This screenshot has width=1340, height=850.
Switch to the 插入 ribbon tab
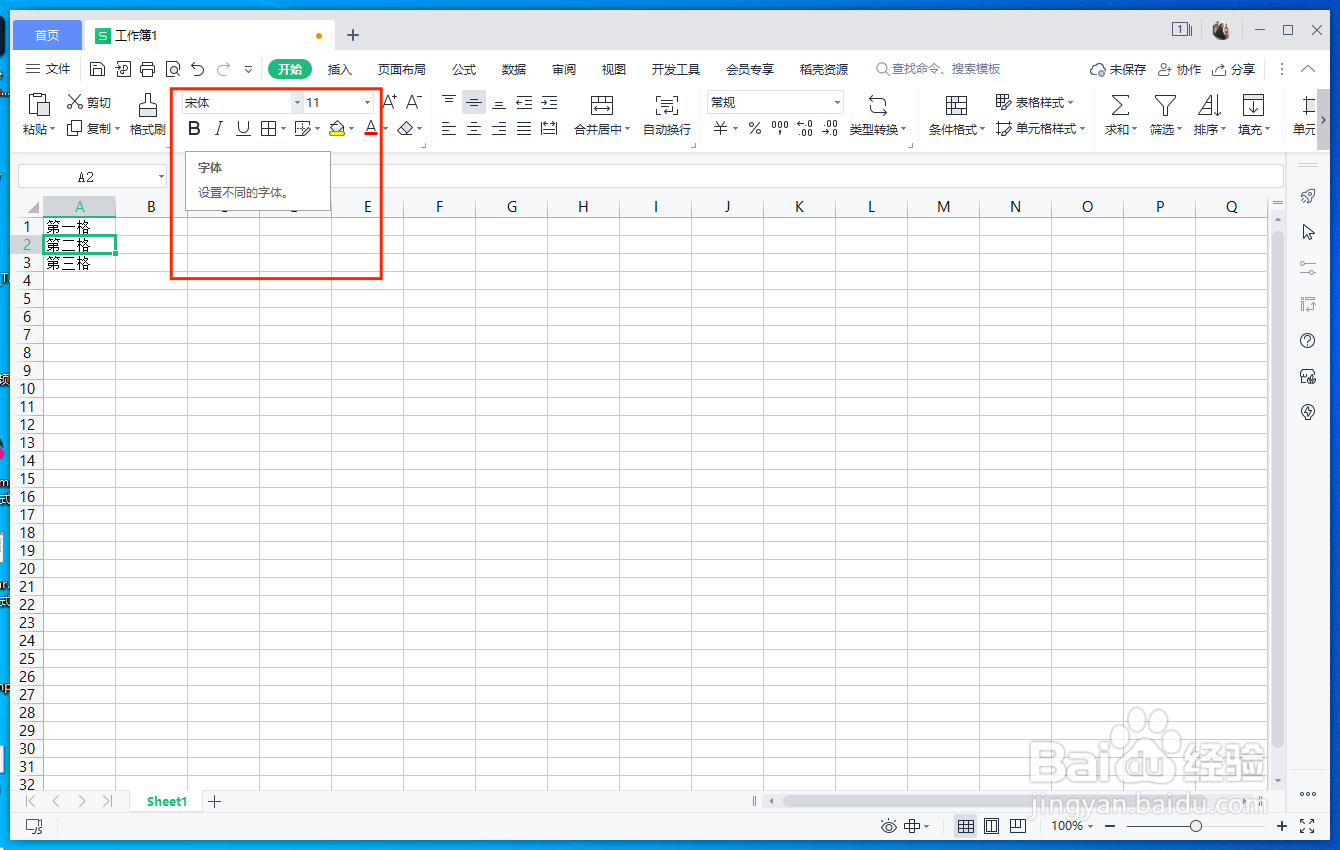click(340, 69)
